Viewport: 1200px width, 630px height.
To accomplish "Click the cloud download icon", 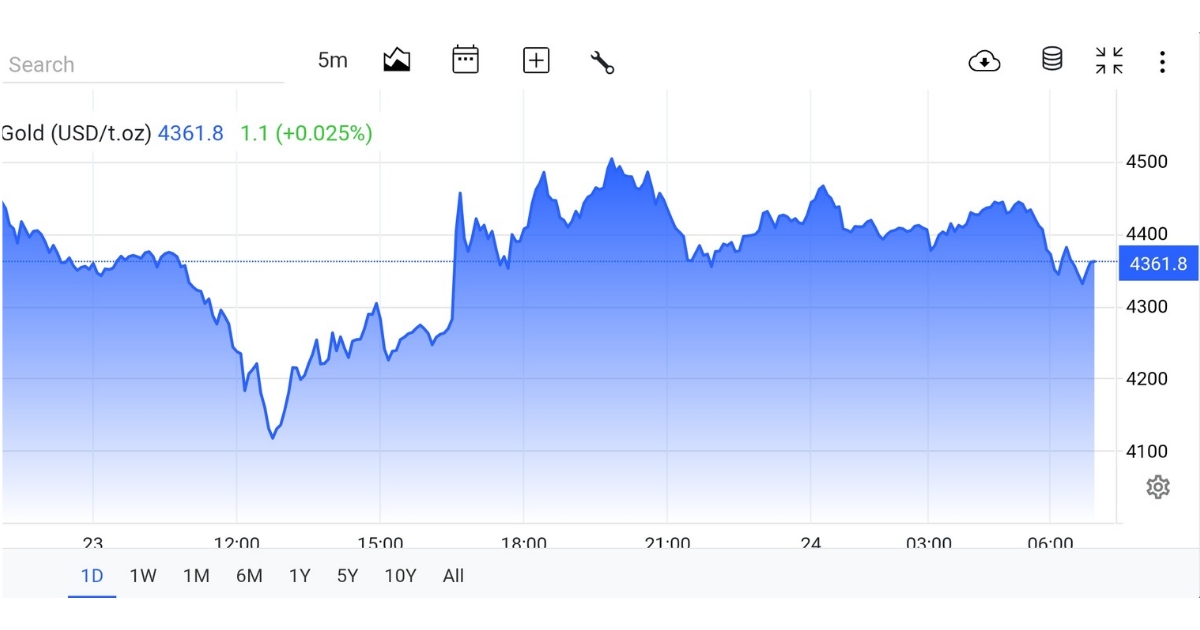I will [985, 61].
